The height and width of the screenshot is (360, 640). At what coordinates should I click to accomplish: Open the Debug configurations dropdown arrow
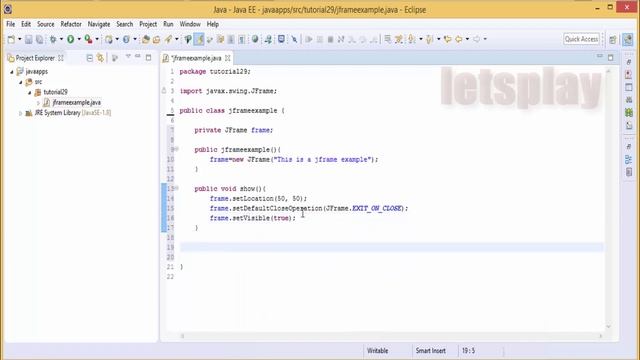[x=61, y=39]
